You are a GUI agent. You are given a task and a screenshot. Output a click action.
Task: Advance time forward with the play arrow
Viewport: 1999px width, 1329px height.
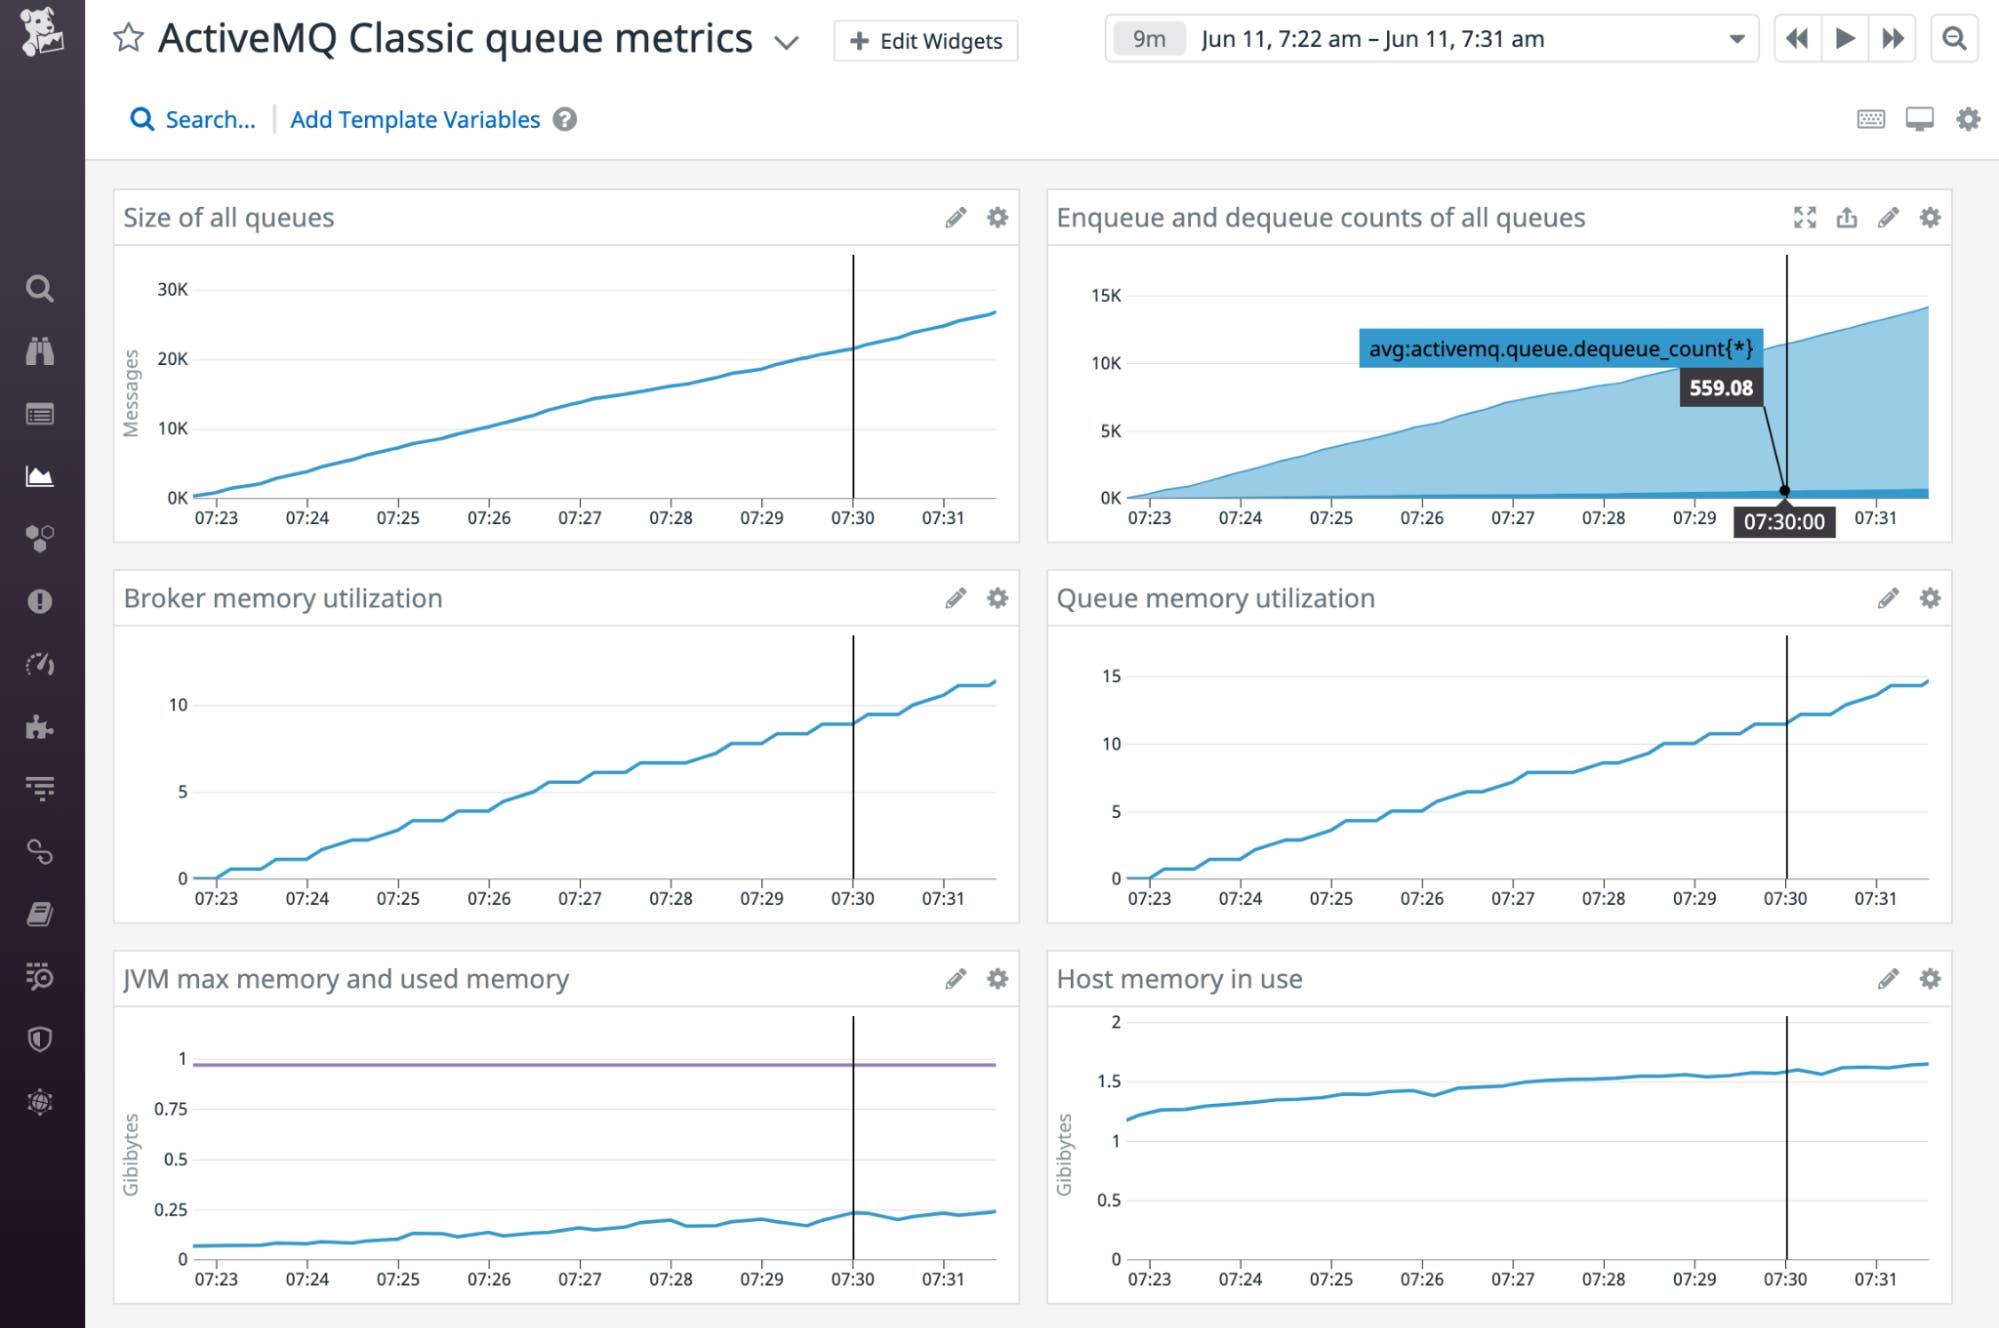pos(1844,38)
